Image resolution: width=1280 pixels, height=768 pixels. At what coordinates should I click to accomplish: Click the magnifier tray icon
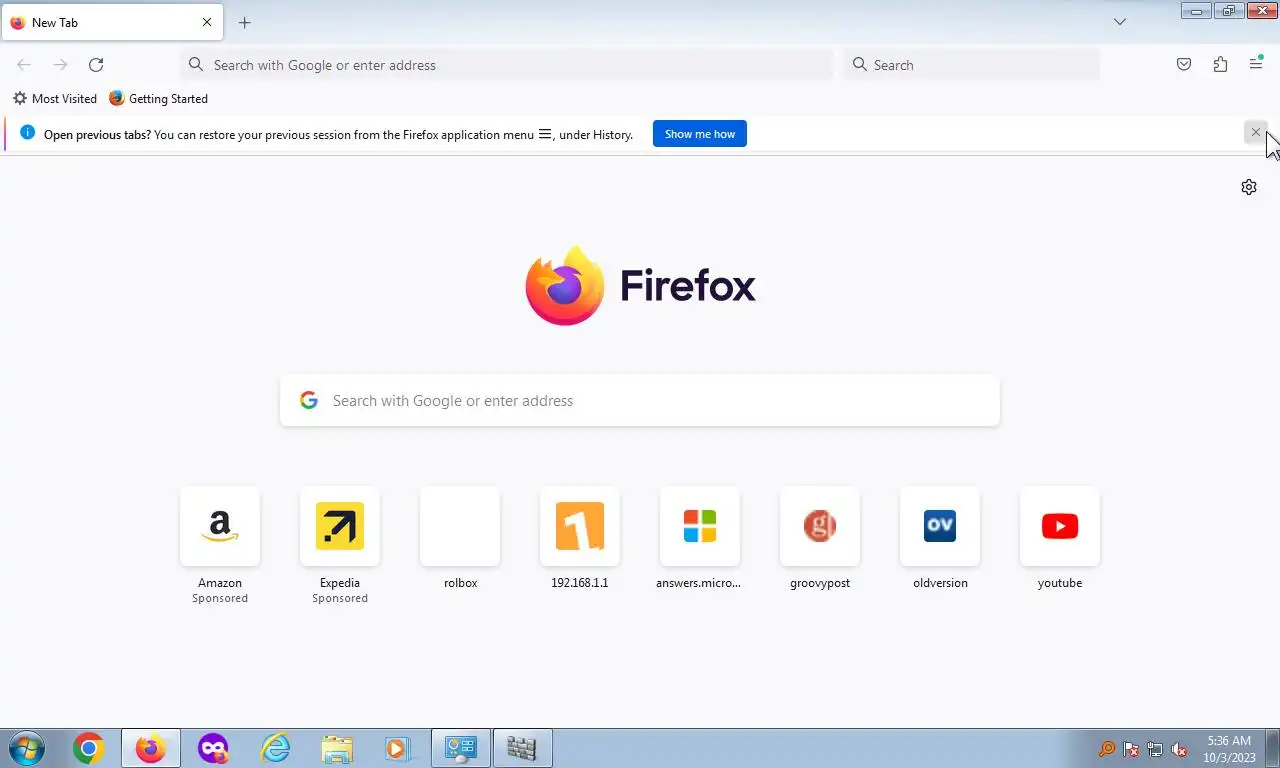[1107, 749]
